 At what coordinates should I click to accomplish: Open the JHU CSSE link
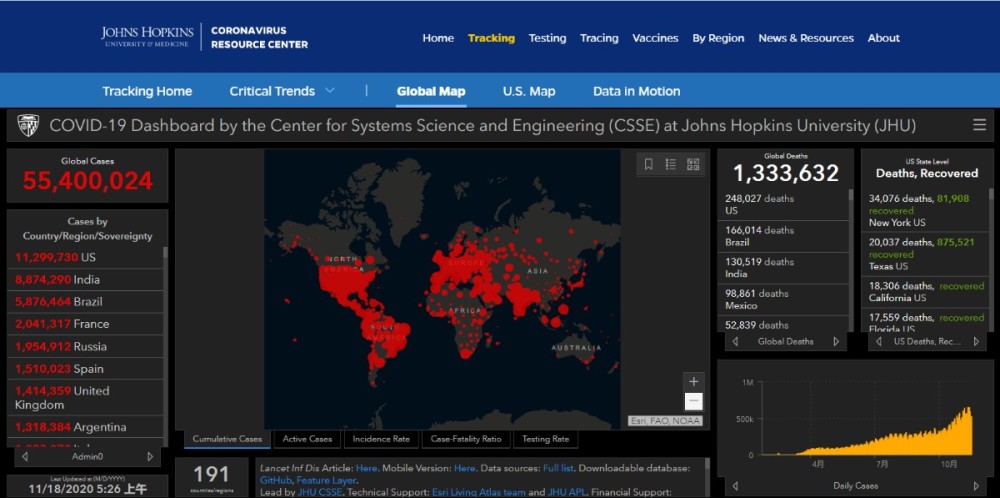320,492
